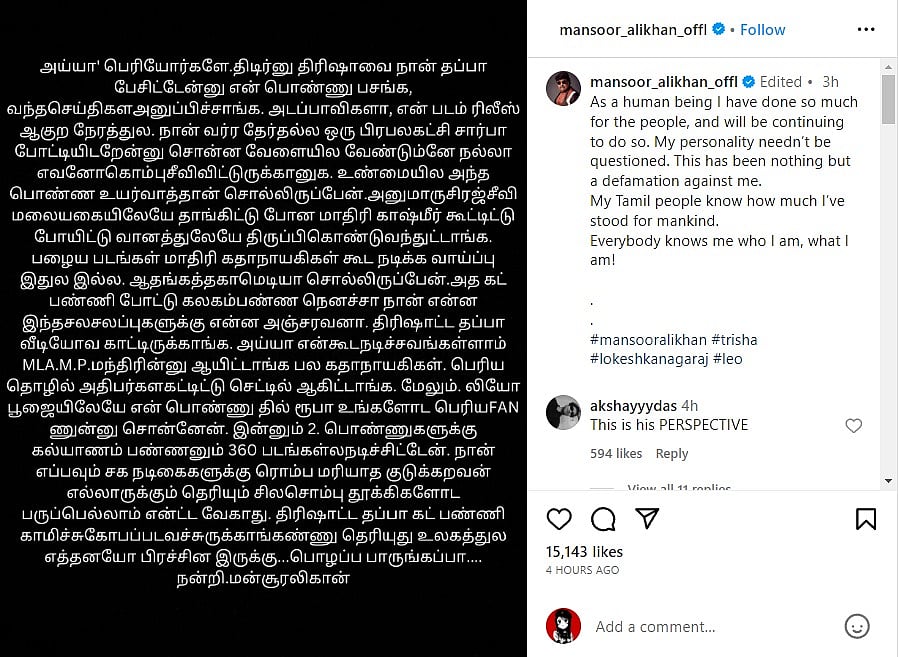Screen dimensions: 898x657
Task: Open #leo hashtag link
Action: [728, 359]
